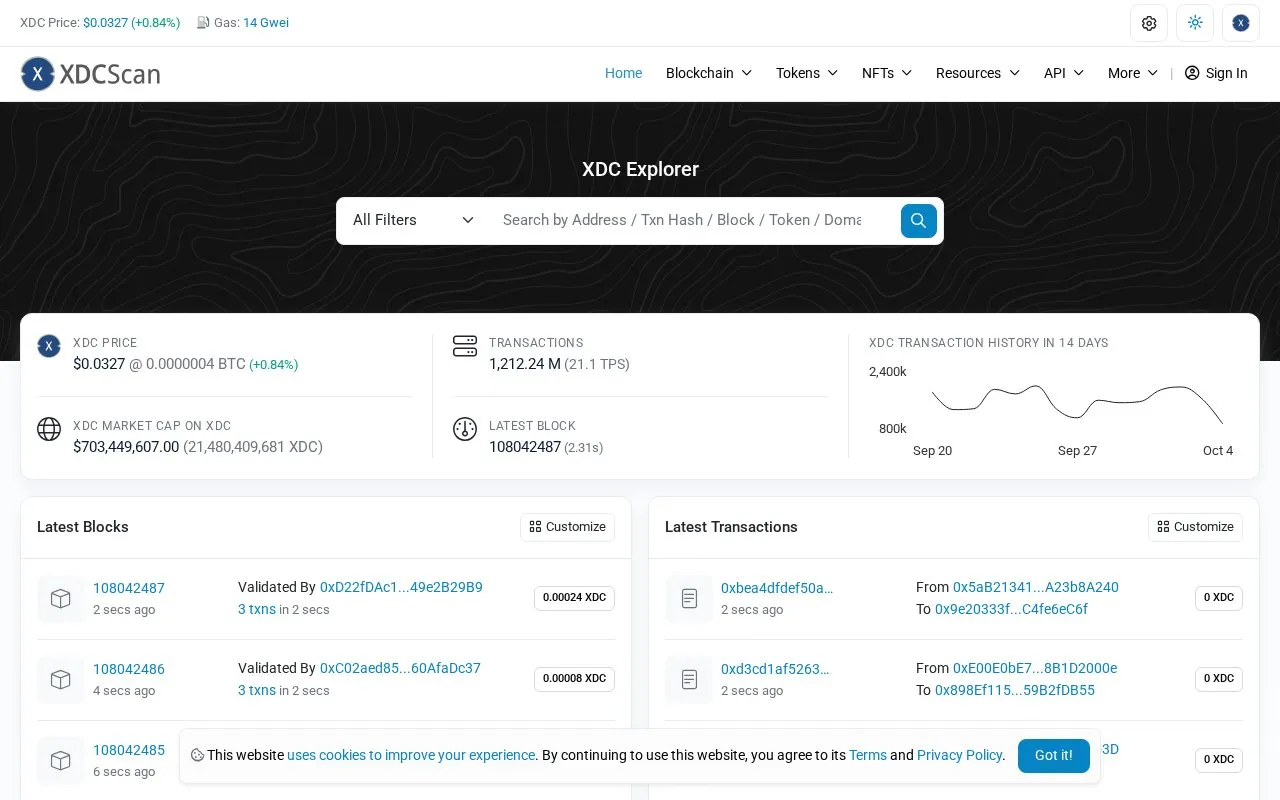The image size is (1280, 800).
Task: Click Sign In
Action: click(x=1216, y=73)
